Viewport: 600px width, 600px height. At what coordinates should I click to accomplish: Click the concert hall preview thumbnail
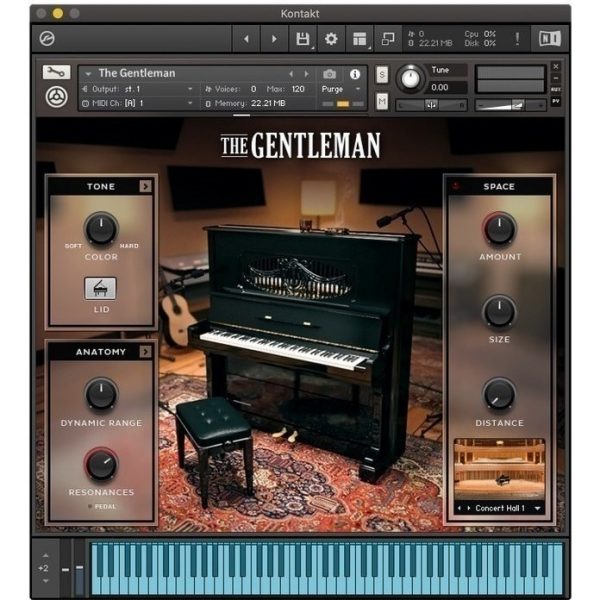click(499, 469)
